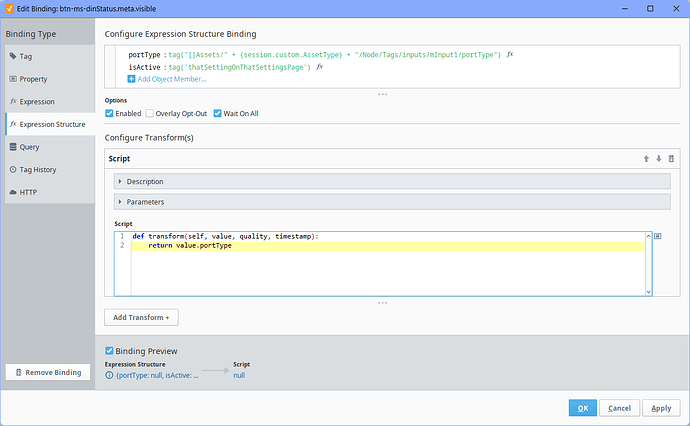Click the OK button
The width and height of the screenshot is (690, 426).
point(583,408)
